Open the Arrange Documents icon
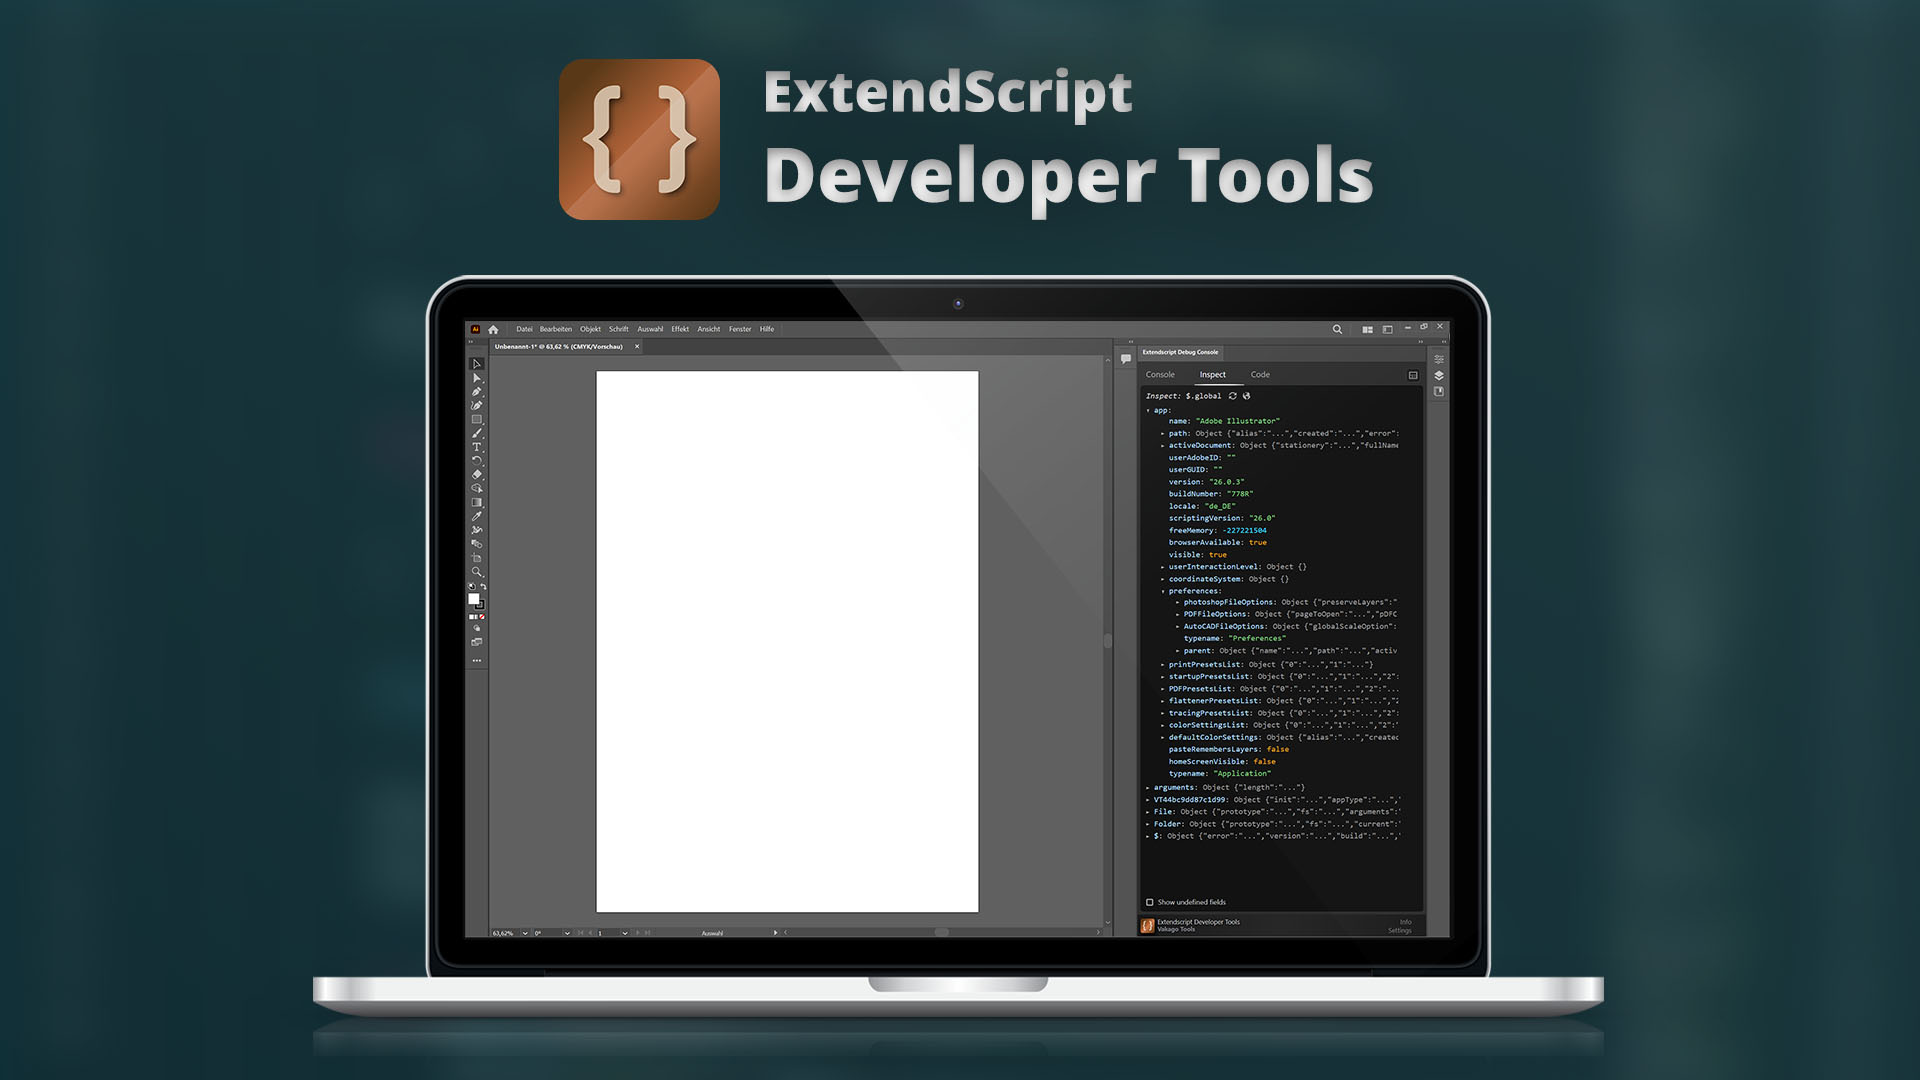The height and width of the screenshot is (1080, 1920). [1367, 329]
